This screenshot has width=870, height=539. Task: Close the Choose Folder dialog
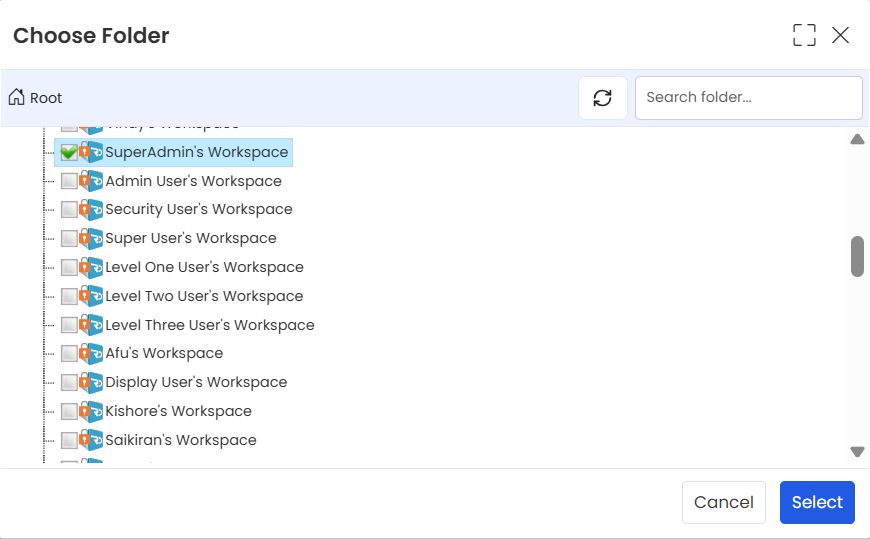click(x=840, y=35)
